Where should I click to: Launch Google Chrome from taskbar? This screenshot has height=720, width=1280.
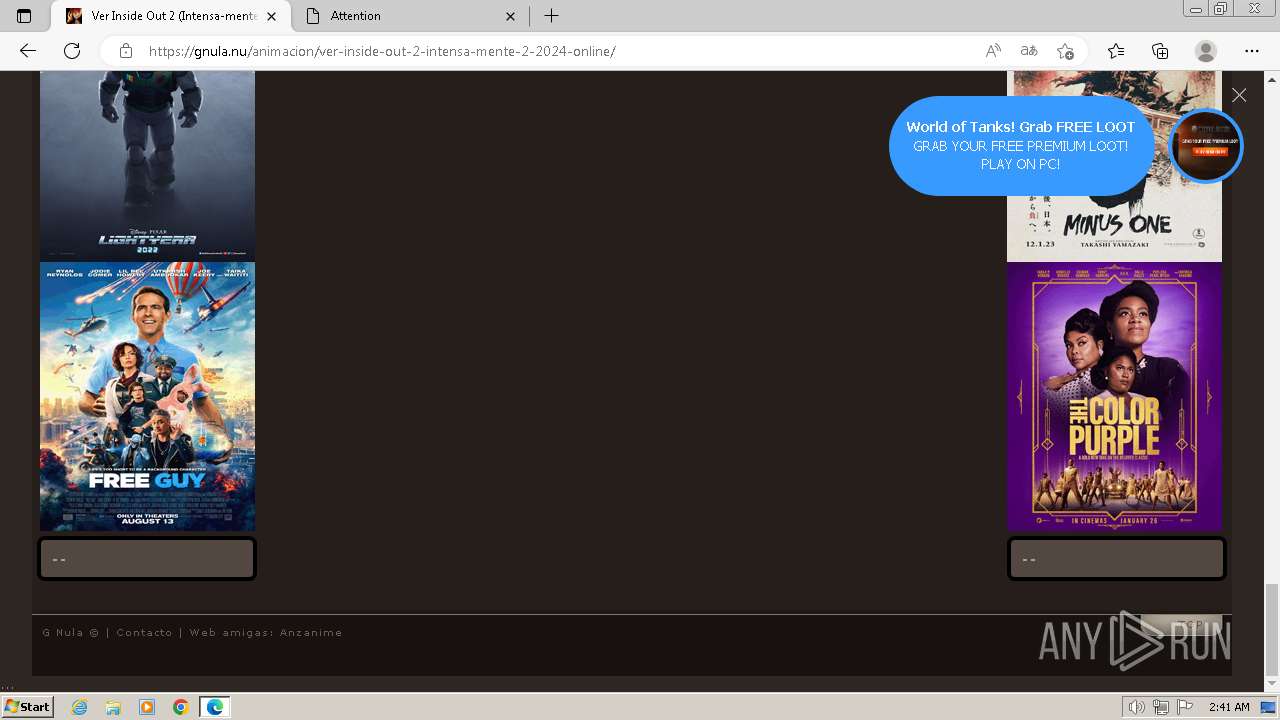[180, 707]
